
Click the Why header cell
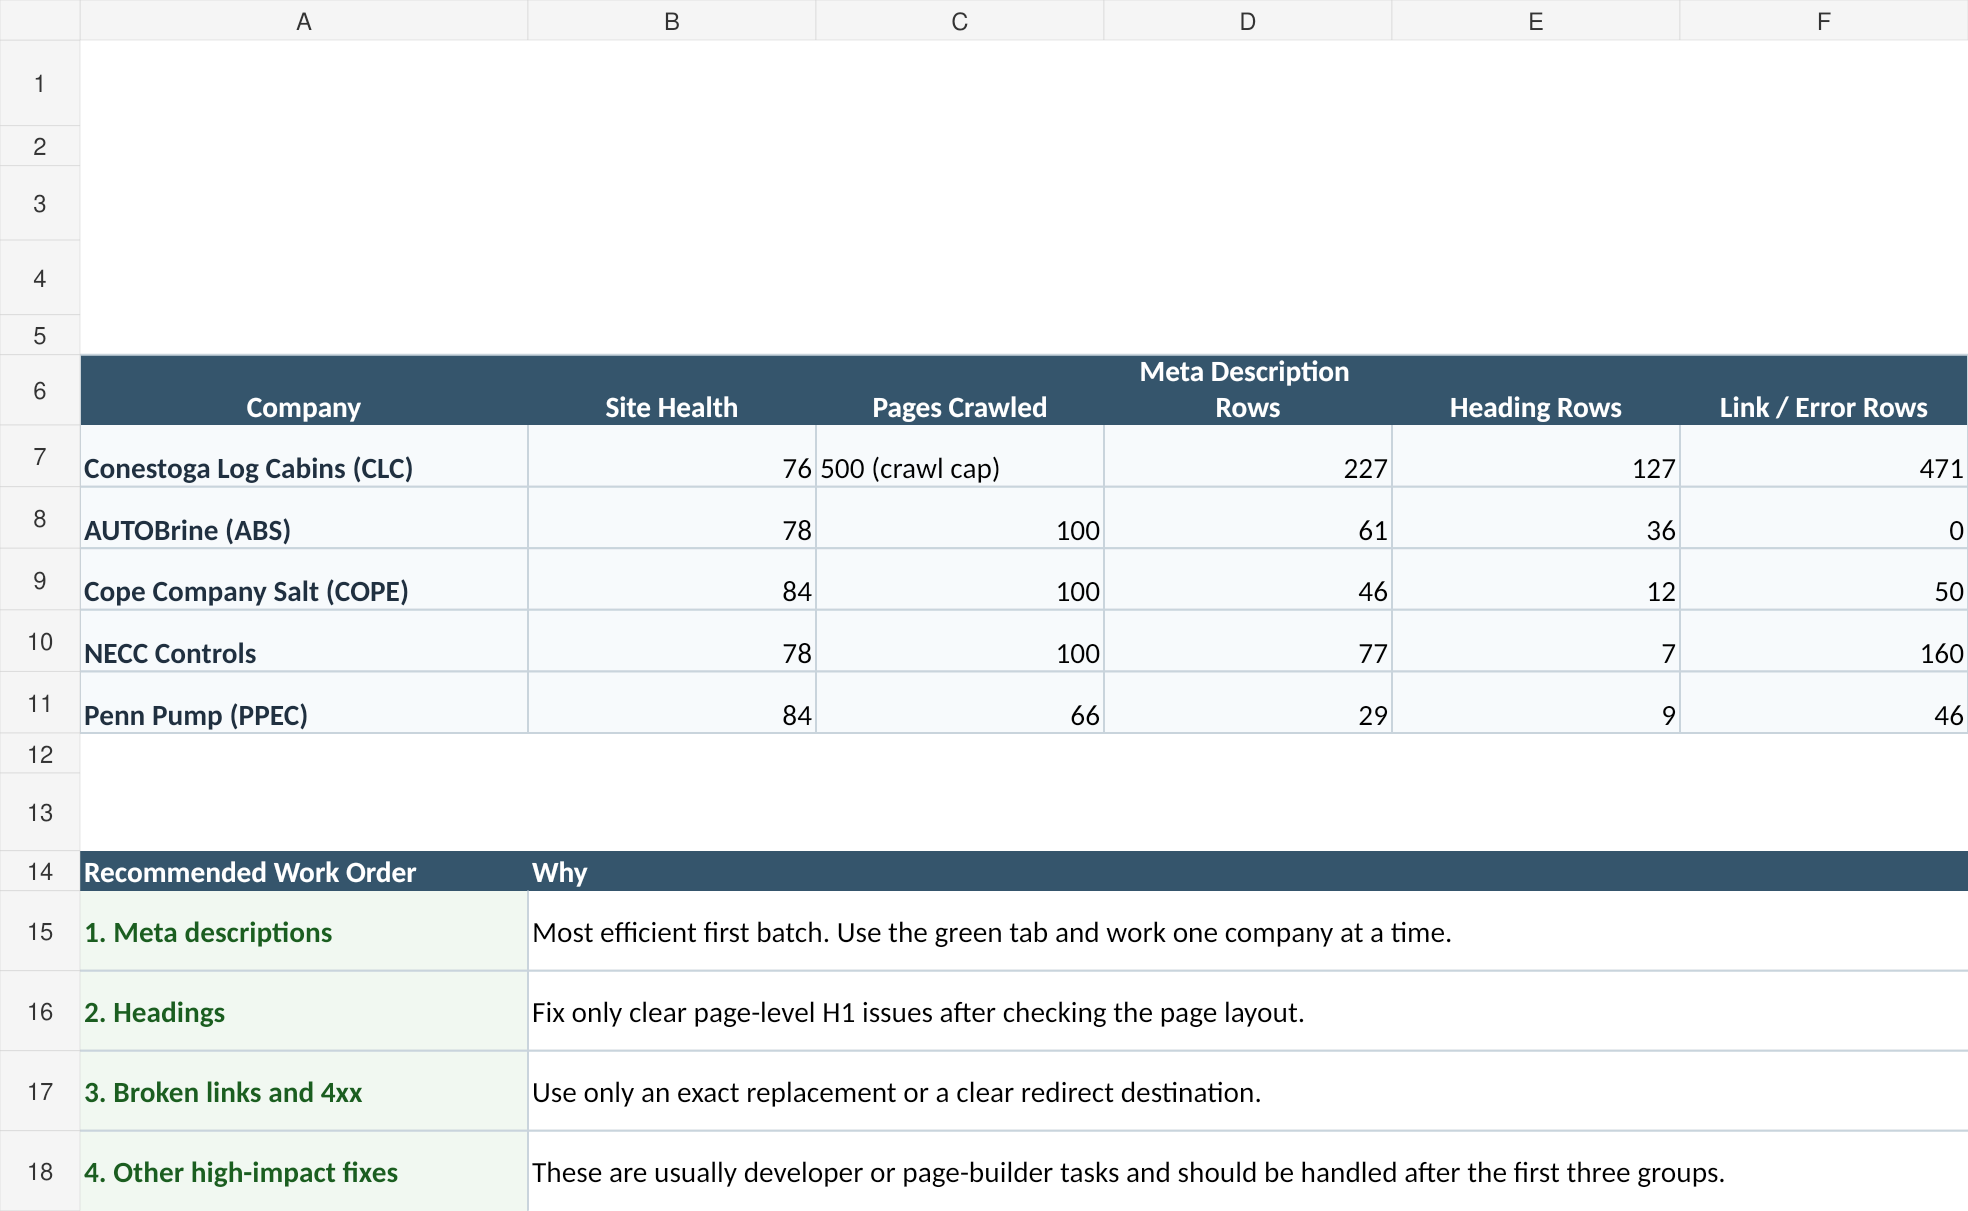pos(1248,871)
